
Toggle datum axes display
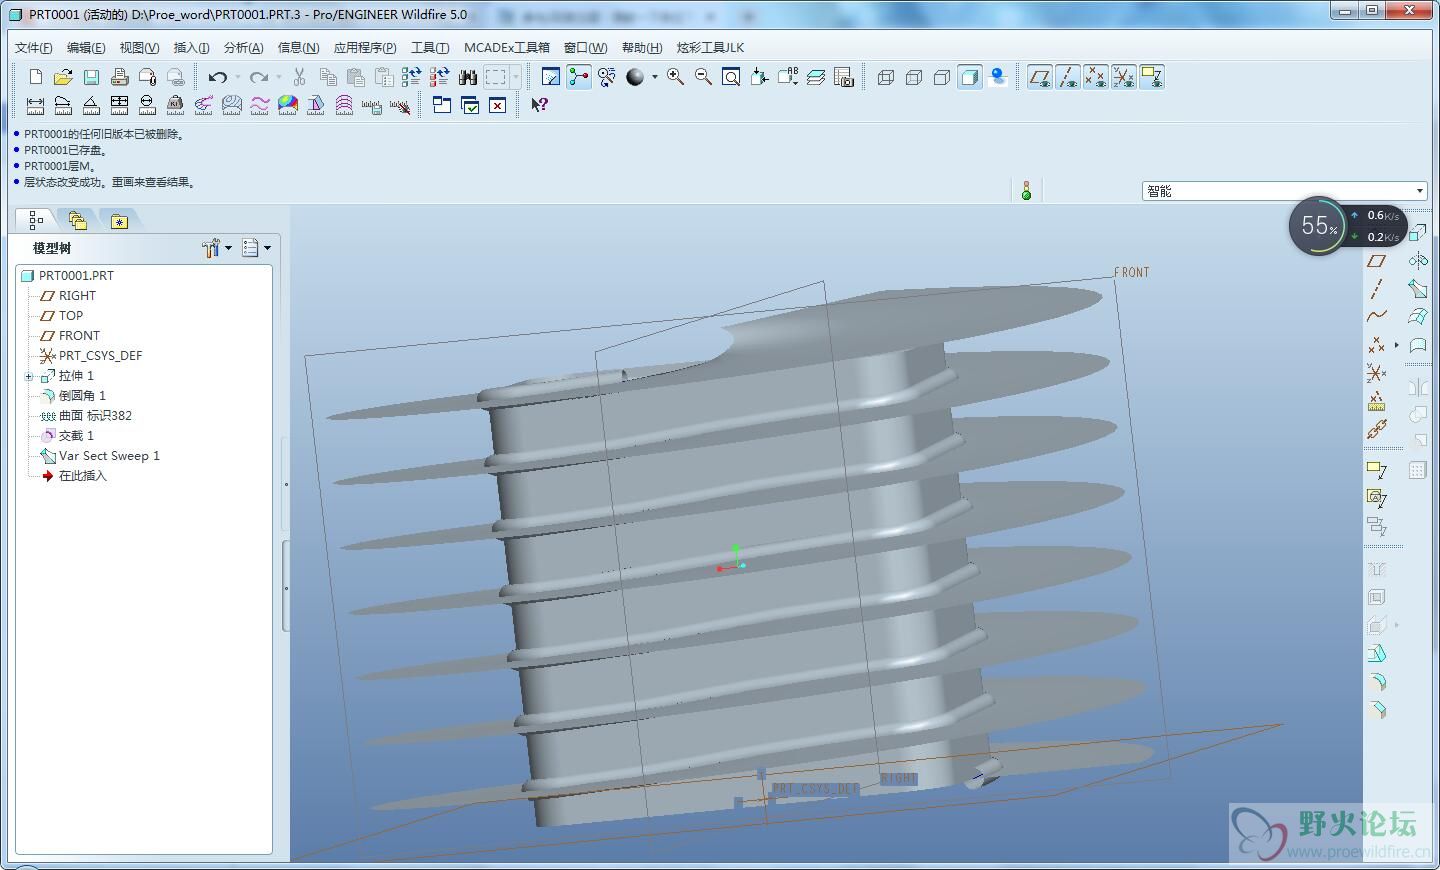coord(1068,77)
